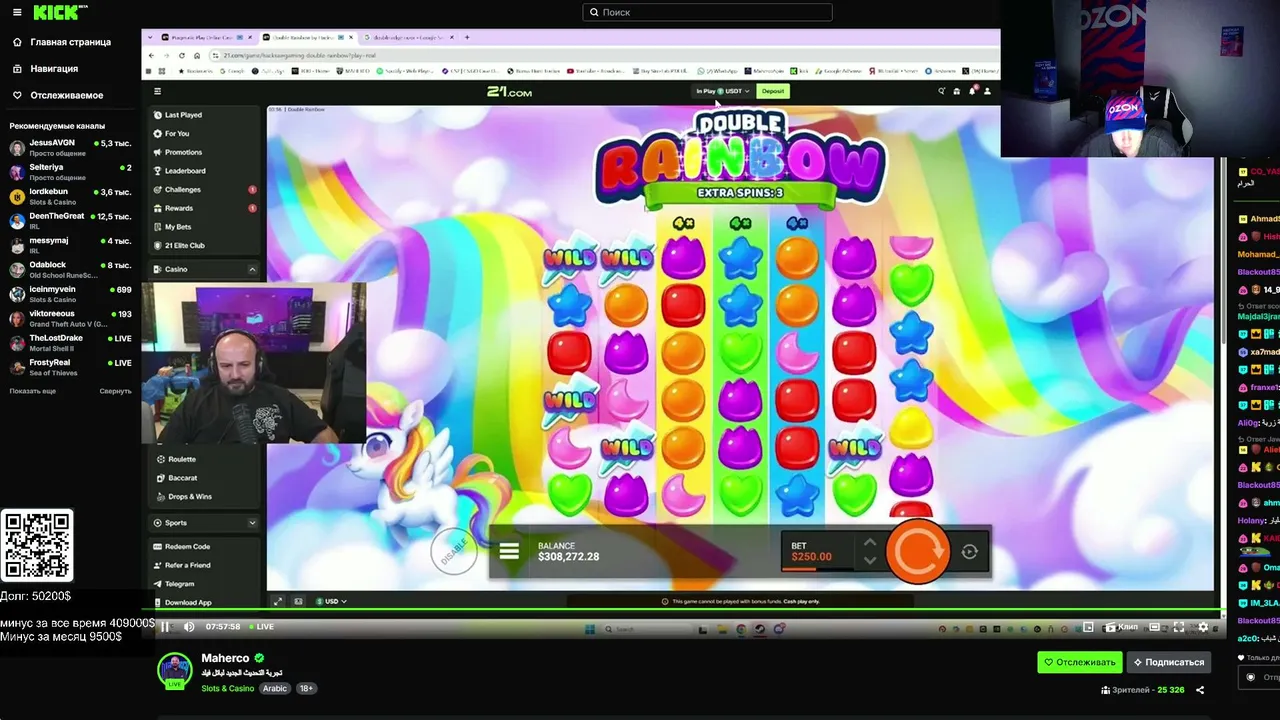Open the 21.com site hamburger menu
Image resolution: width=1280 pixels, height=720 pixels.
tap(157, 91)
